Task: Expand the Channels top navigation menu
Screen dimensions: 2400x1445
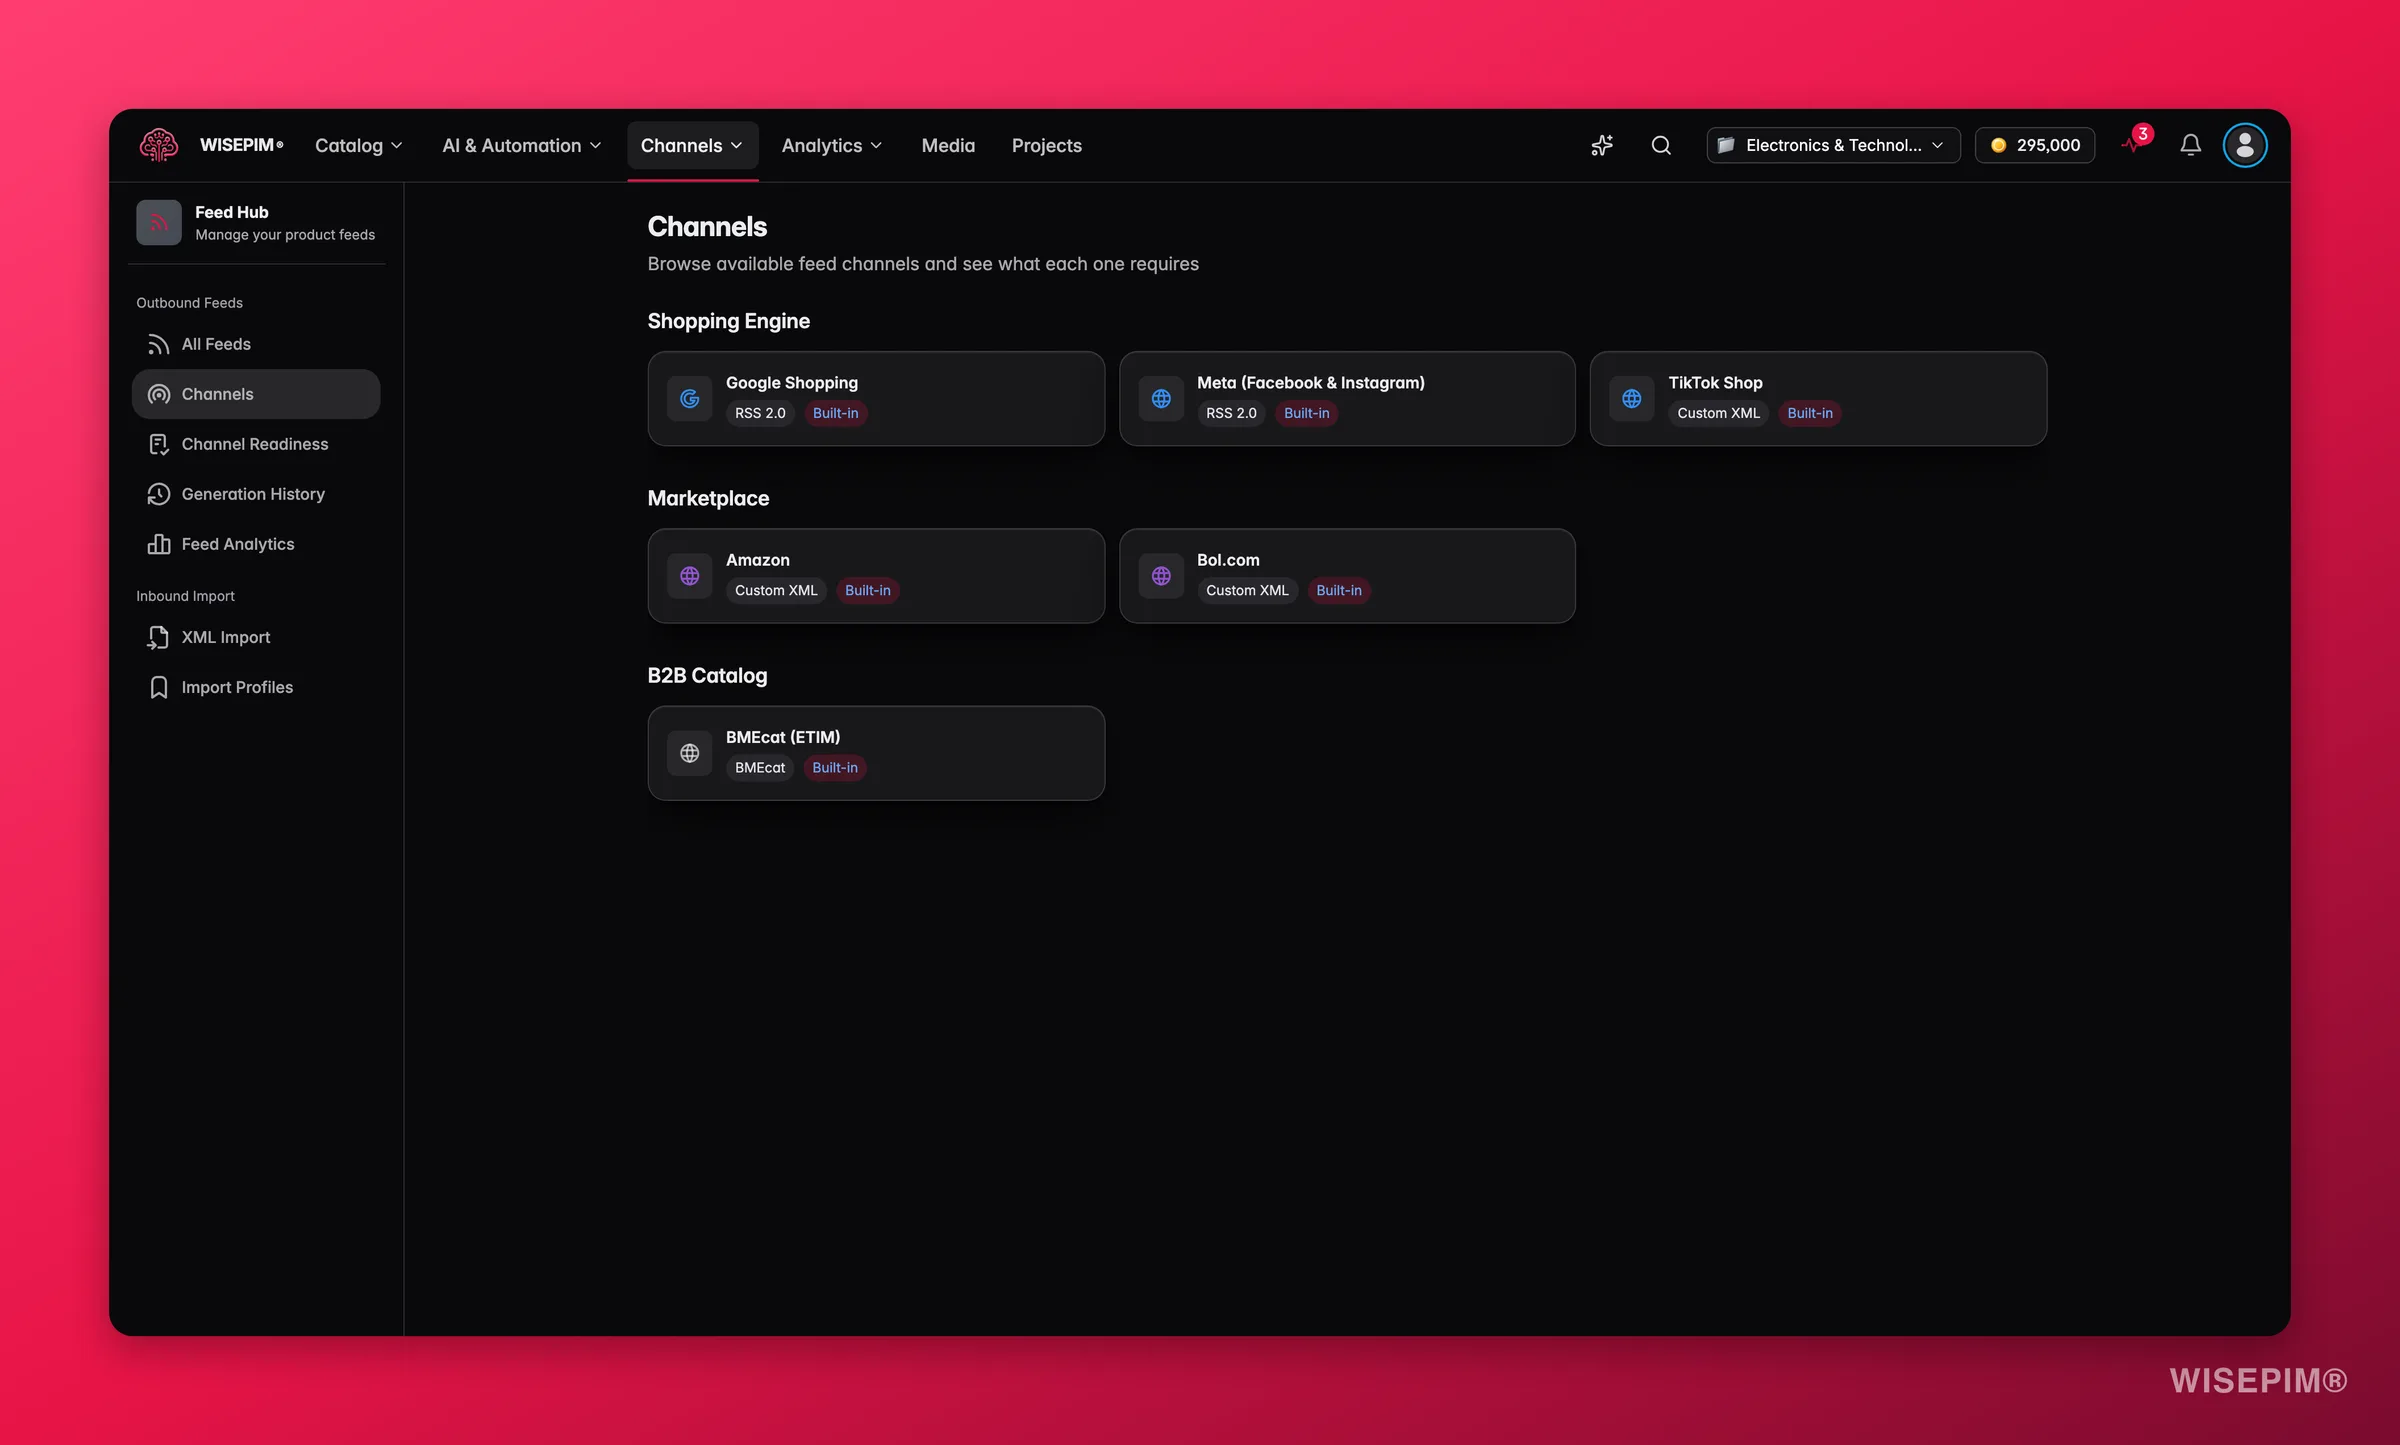Action: click(x=692, y=145)
